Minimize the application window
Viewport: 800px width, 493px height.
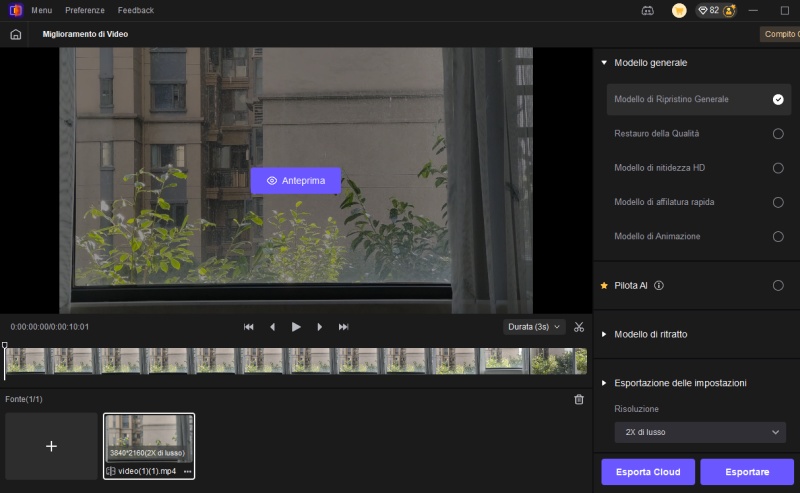pyautogui.click(x=753, y=10)
